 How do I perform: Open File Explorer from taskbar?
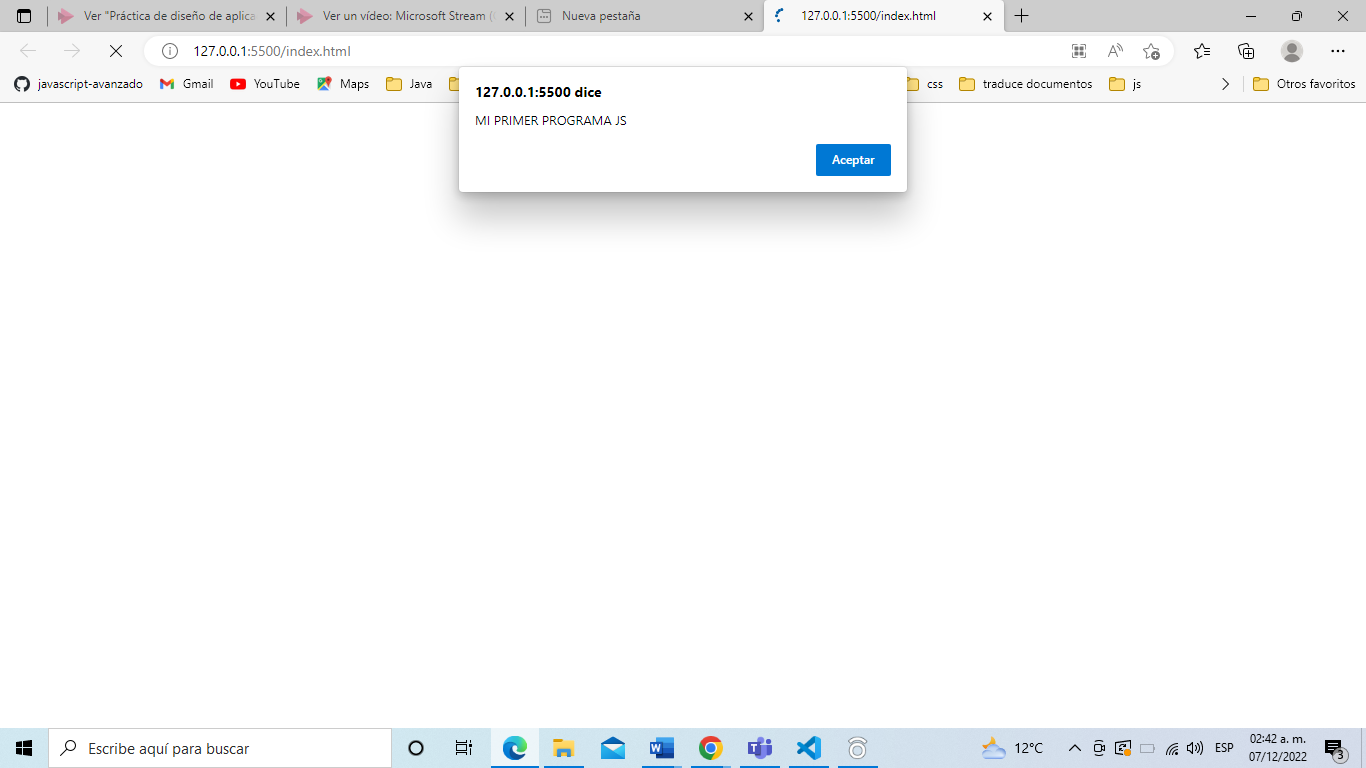coord(564,748)
